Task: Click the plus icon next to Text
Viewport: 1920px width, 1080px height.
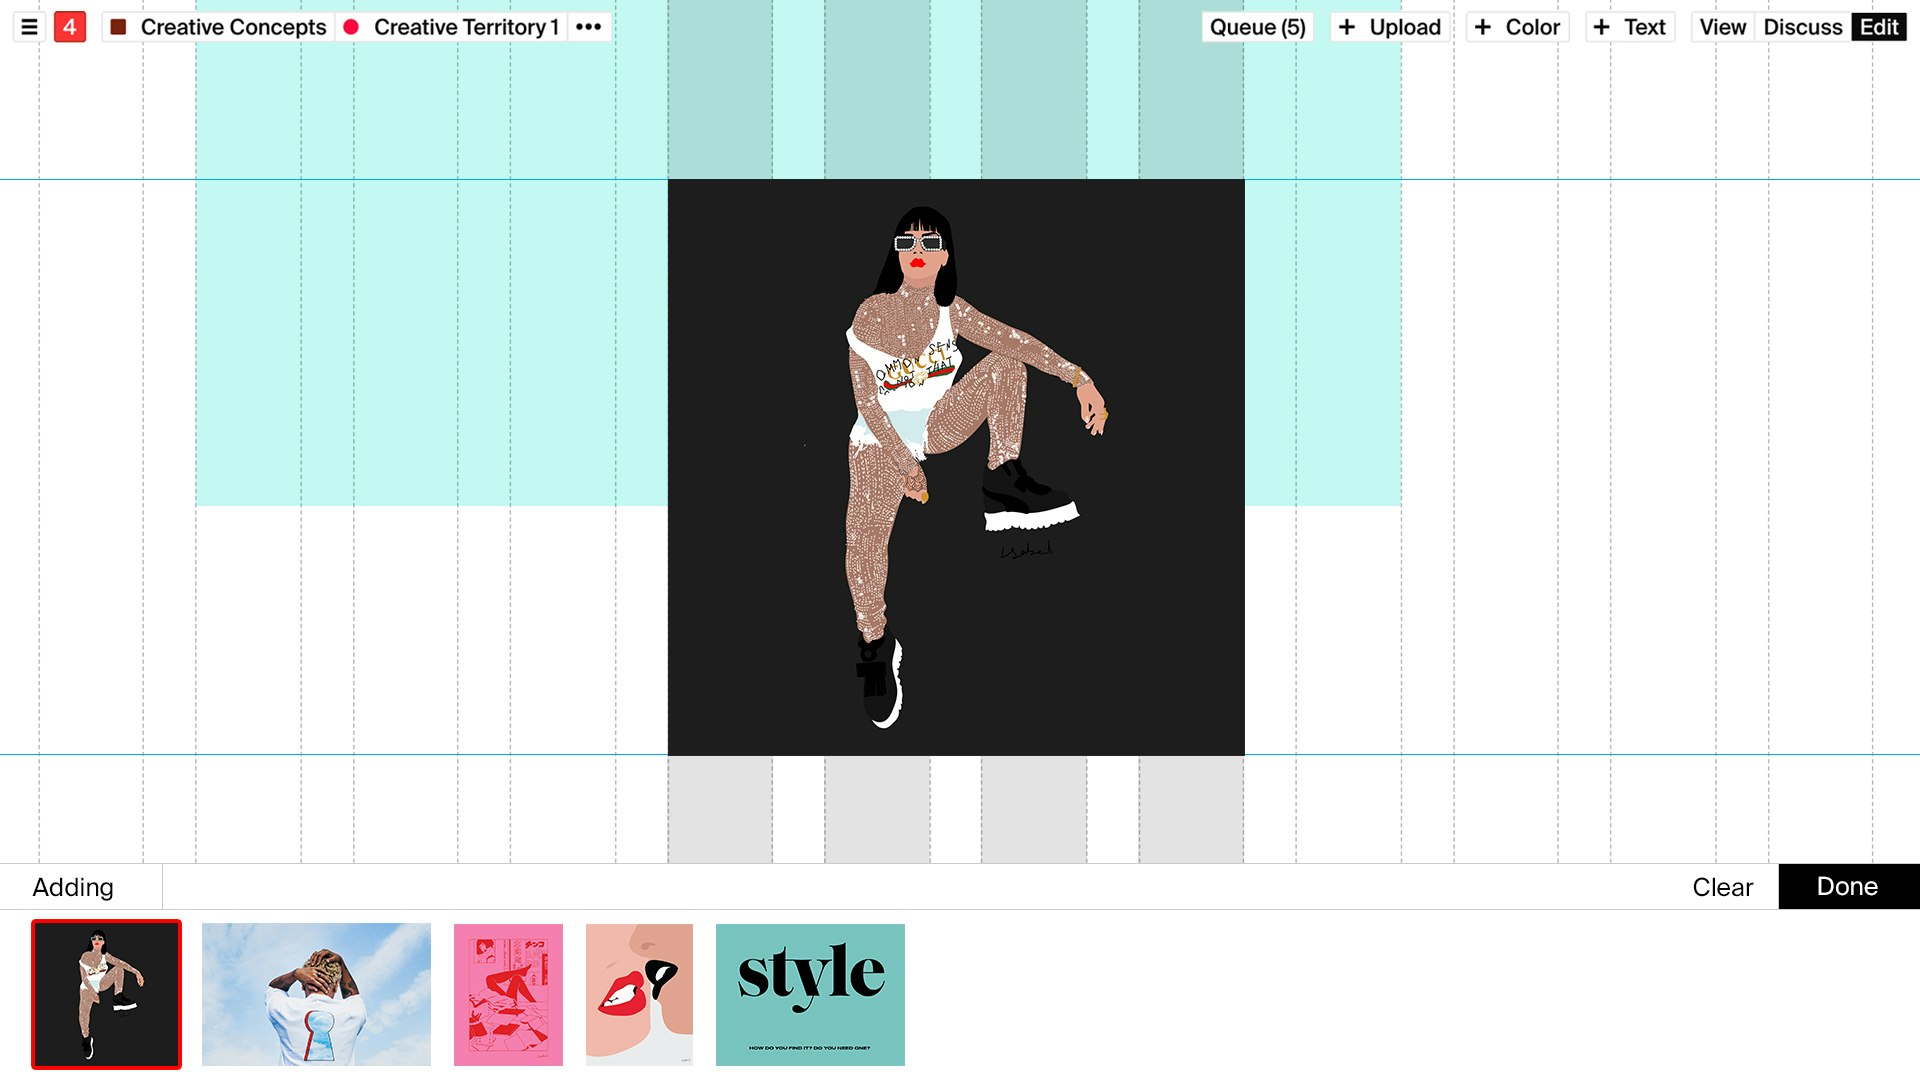Action: pos(1602,27)
